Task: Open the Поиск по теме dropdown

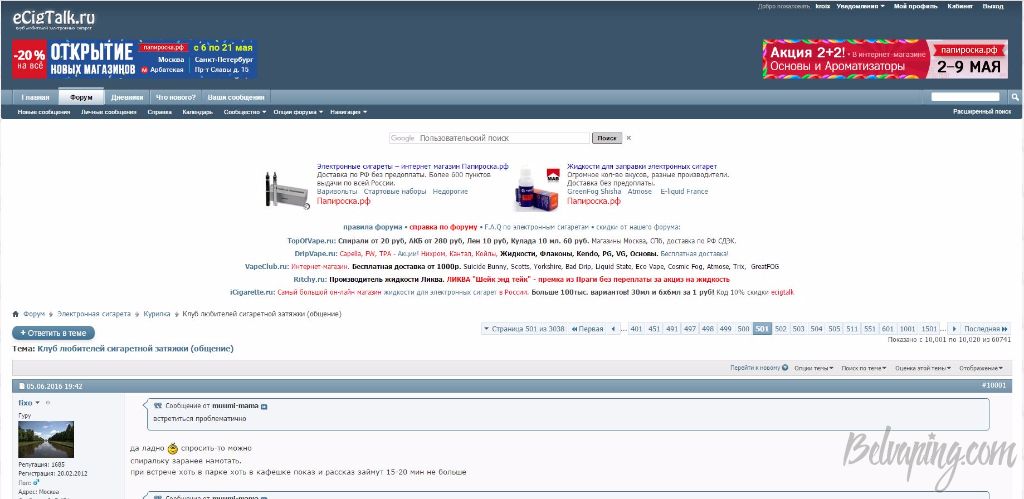Action: 863,368
